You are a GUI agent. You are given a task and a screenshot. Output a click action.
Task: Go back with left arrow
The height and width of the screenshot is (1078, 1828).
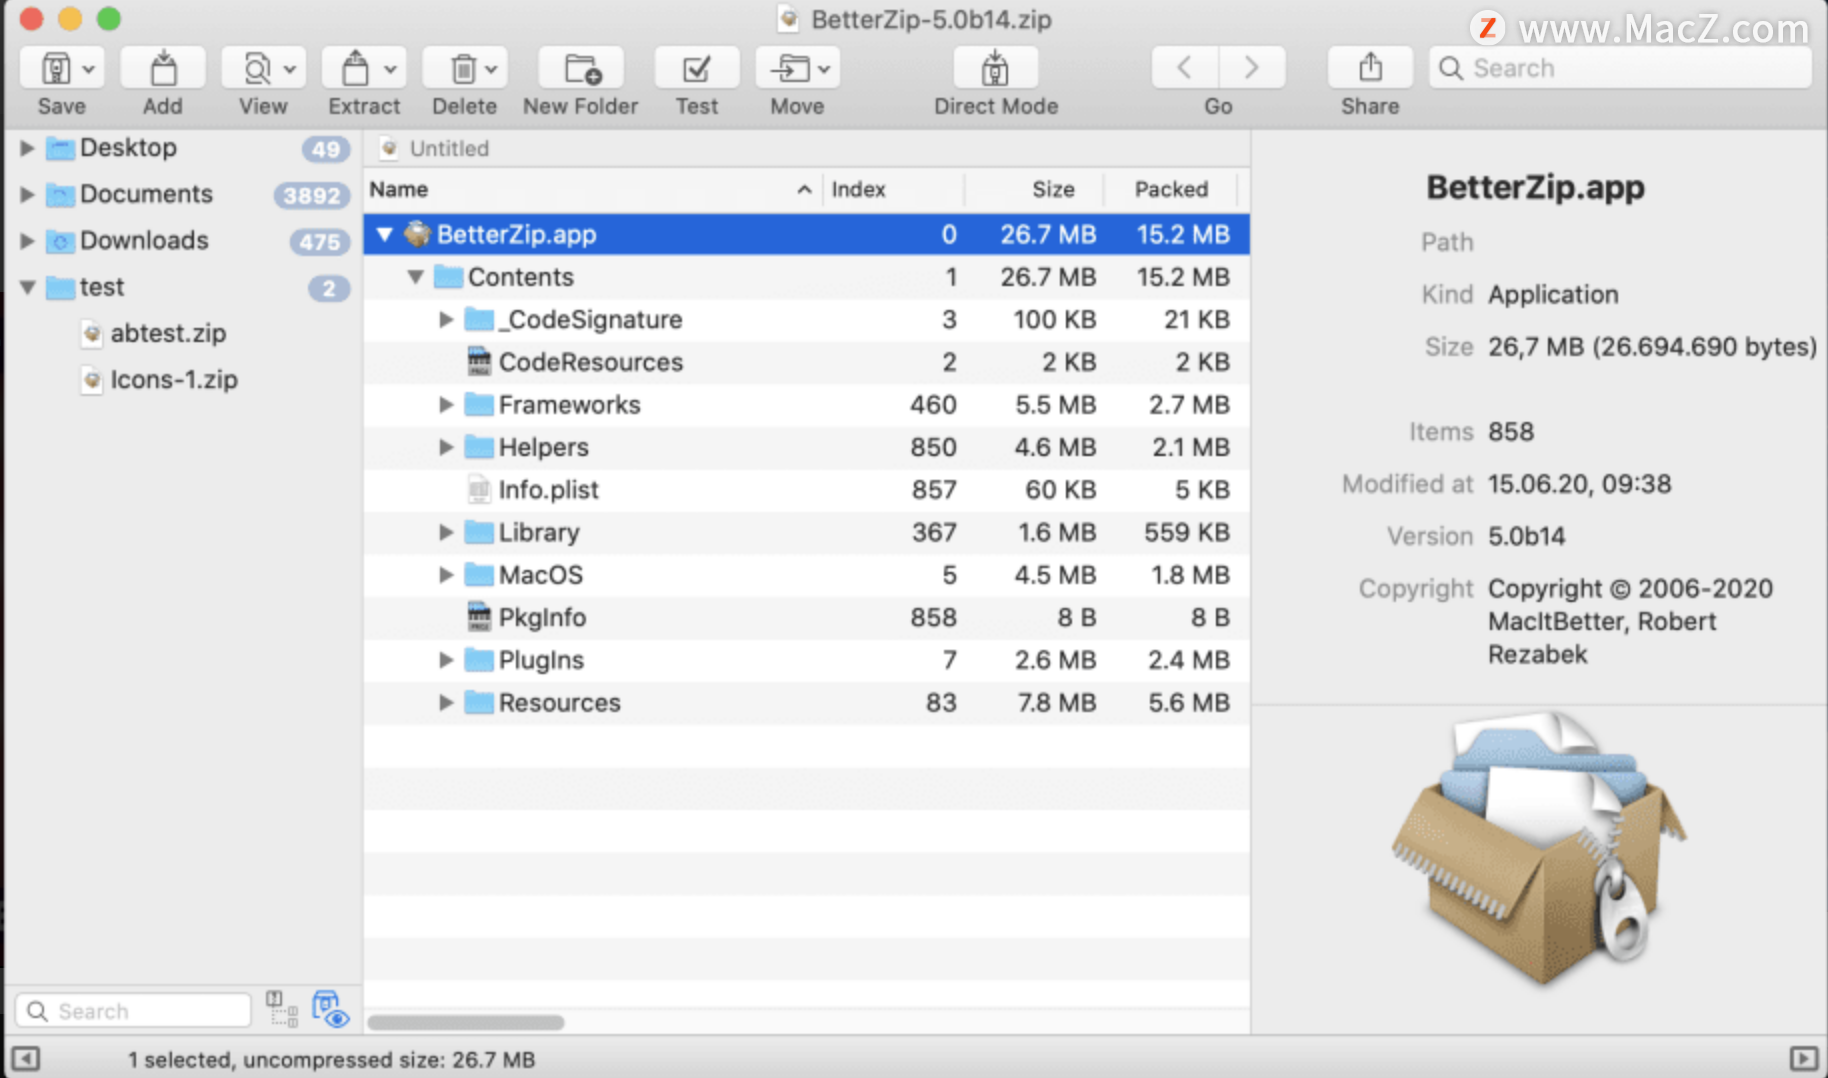(x=1185, y=68)
